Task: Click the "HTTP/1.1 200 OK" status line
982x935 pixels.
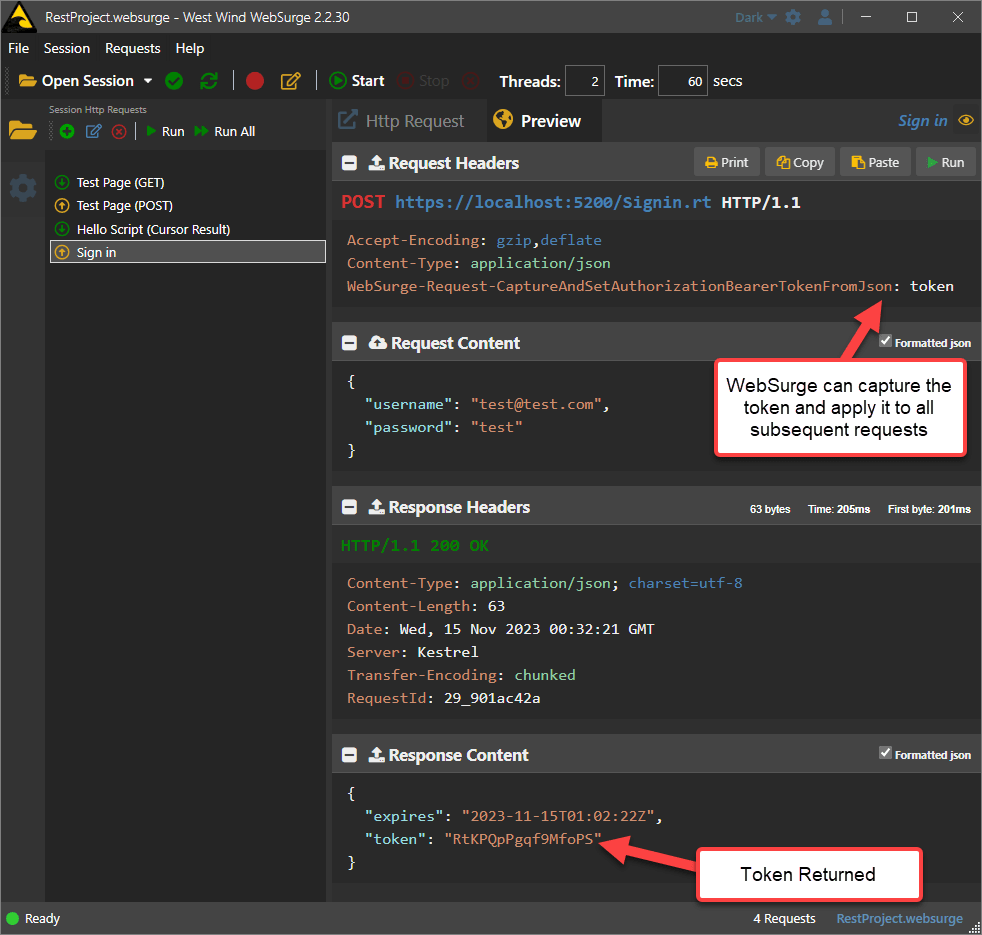Action: pyautogui.click(x=415, y=545)
